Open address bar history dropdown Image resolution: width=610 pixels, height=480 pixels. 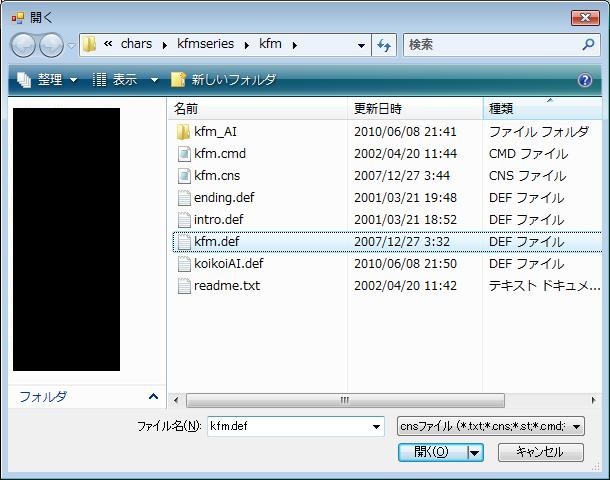[x=361, y=46]
